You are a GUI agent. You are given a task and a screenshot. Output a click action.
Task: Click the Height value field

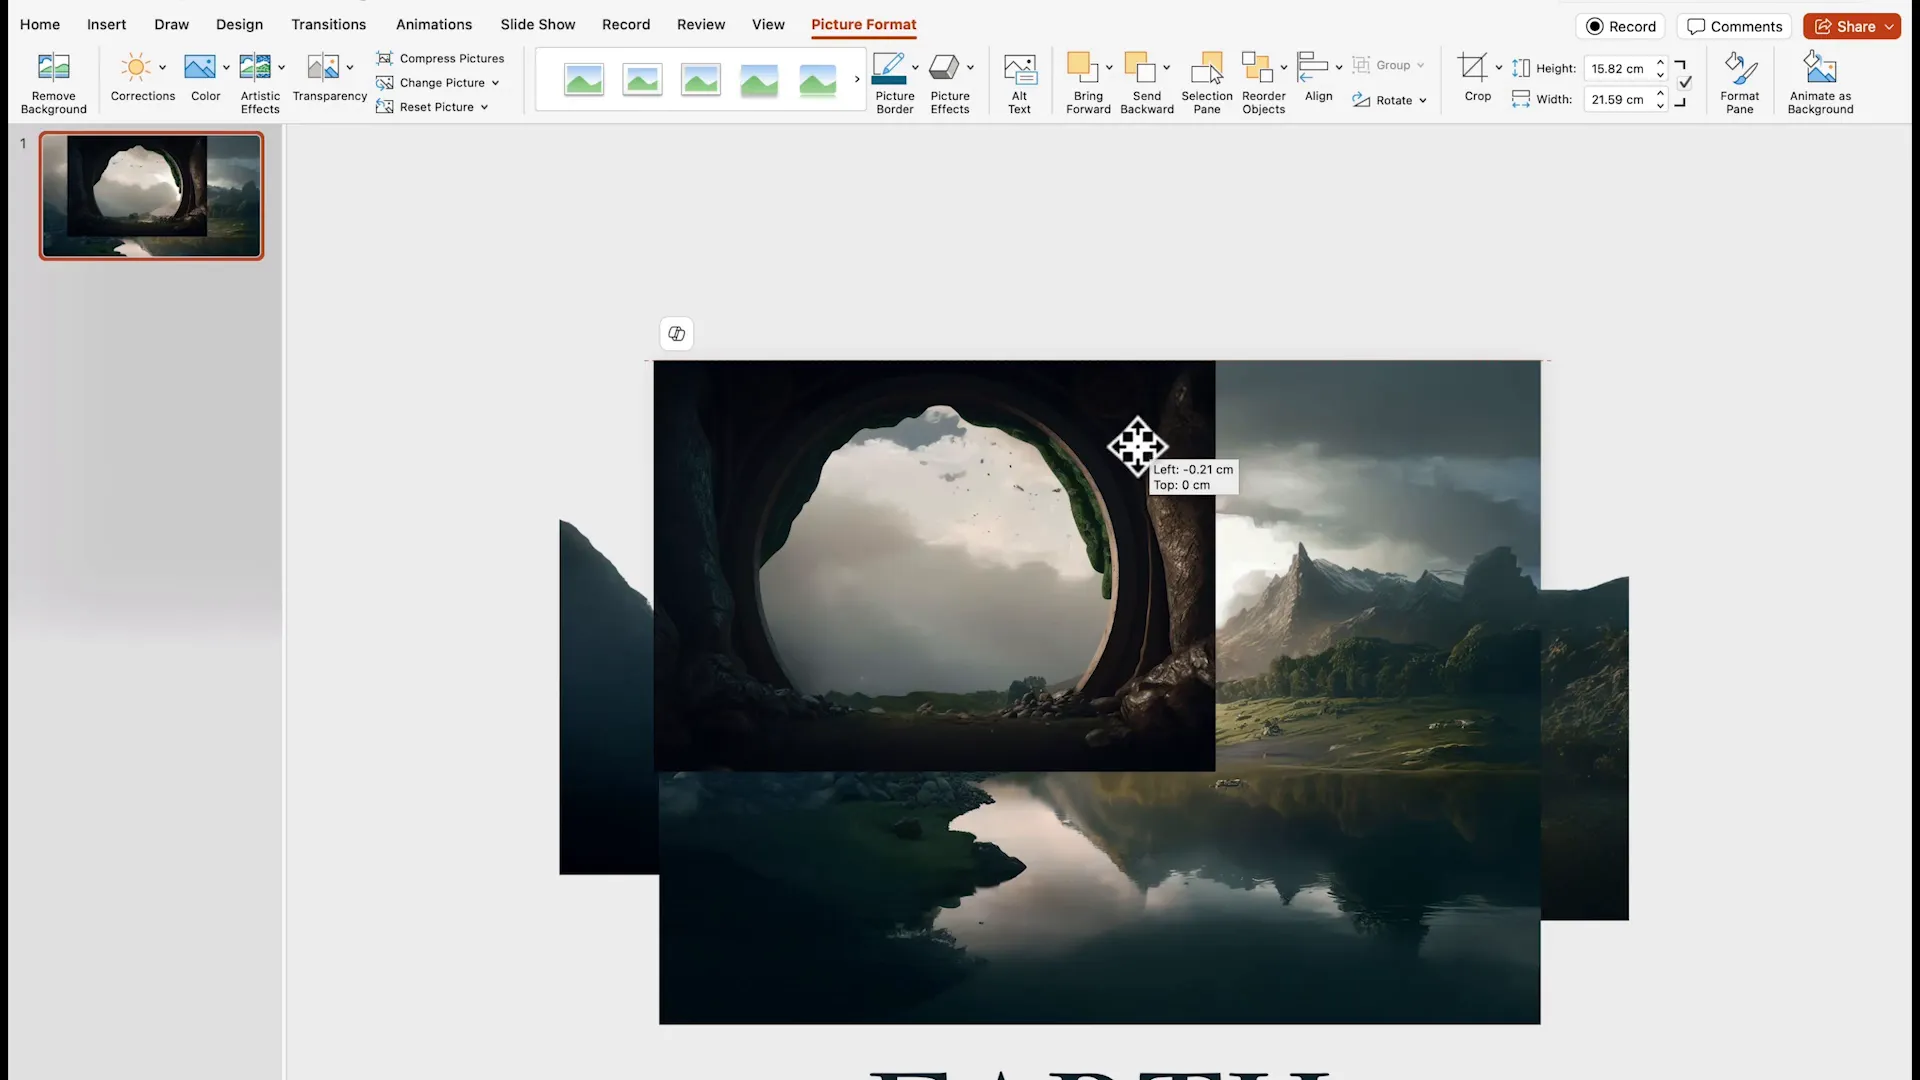[1617, 69]
